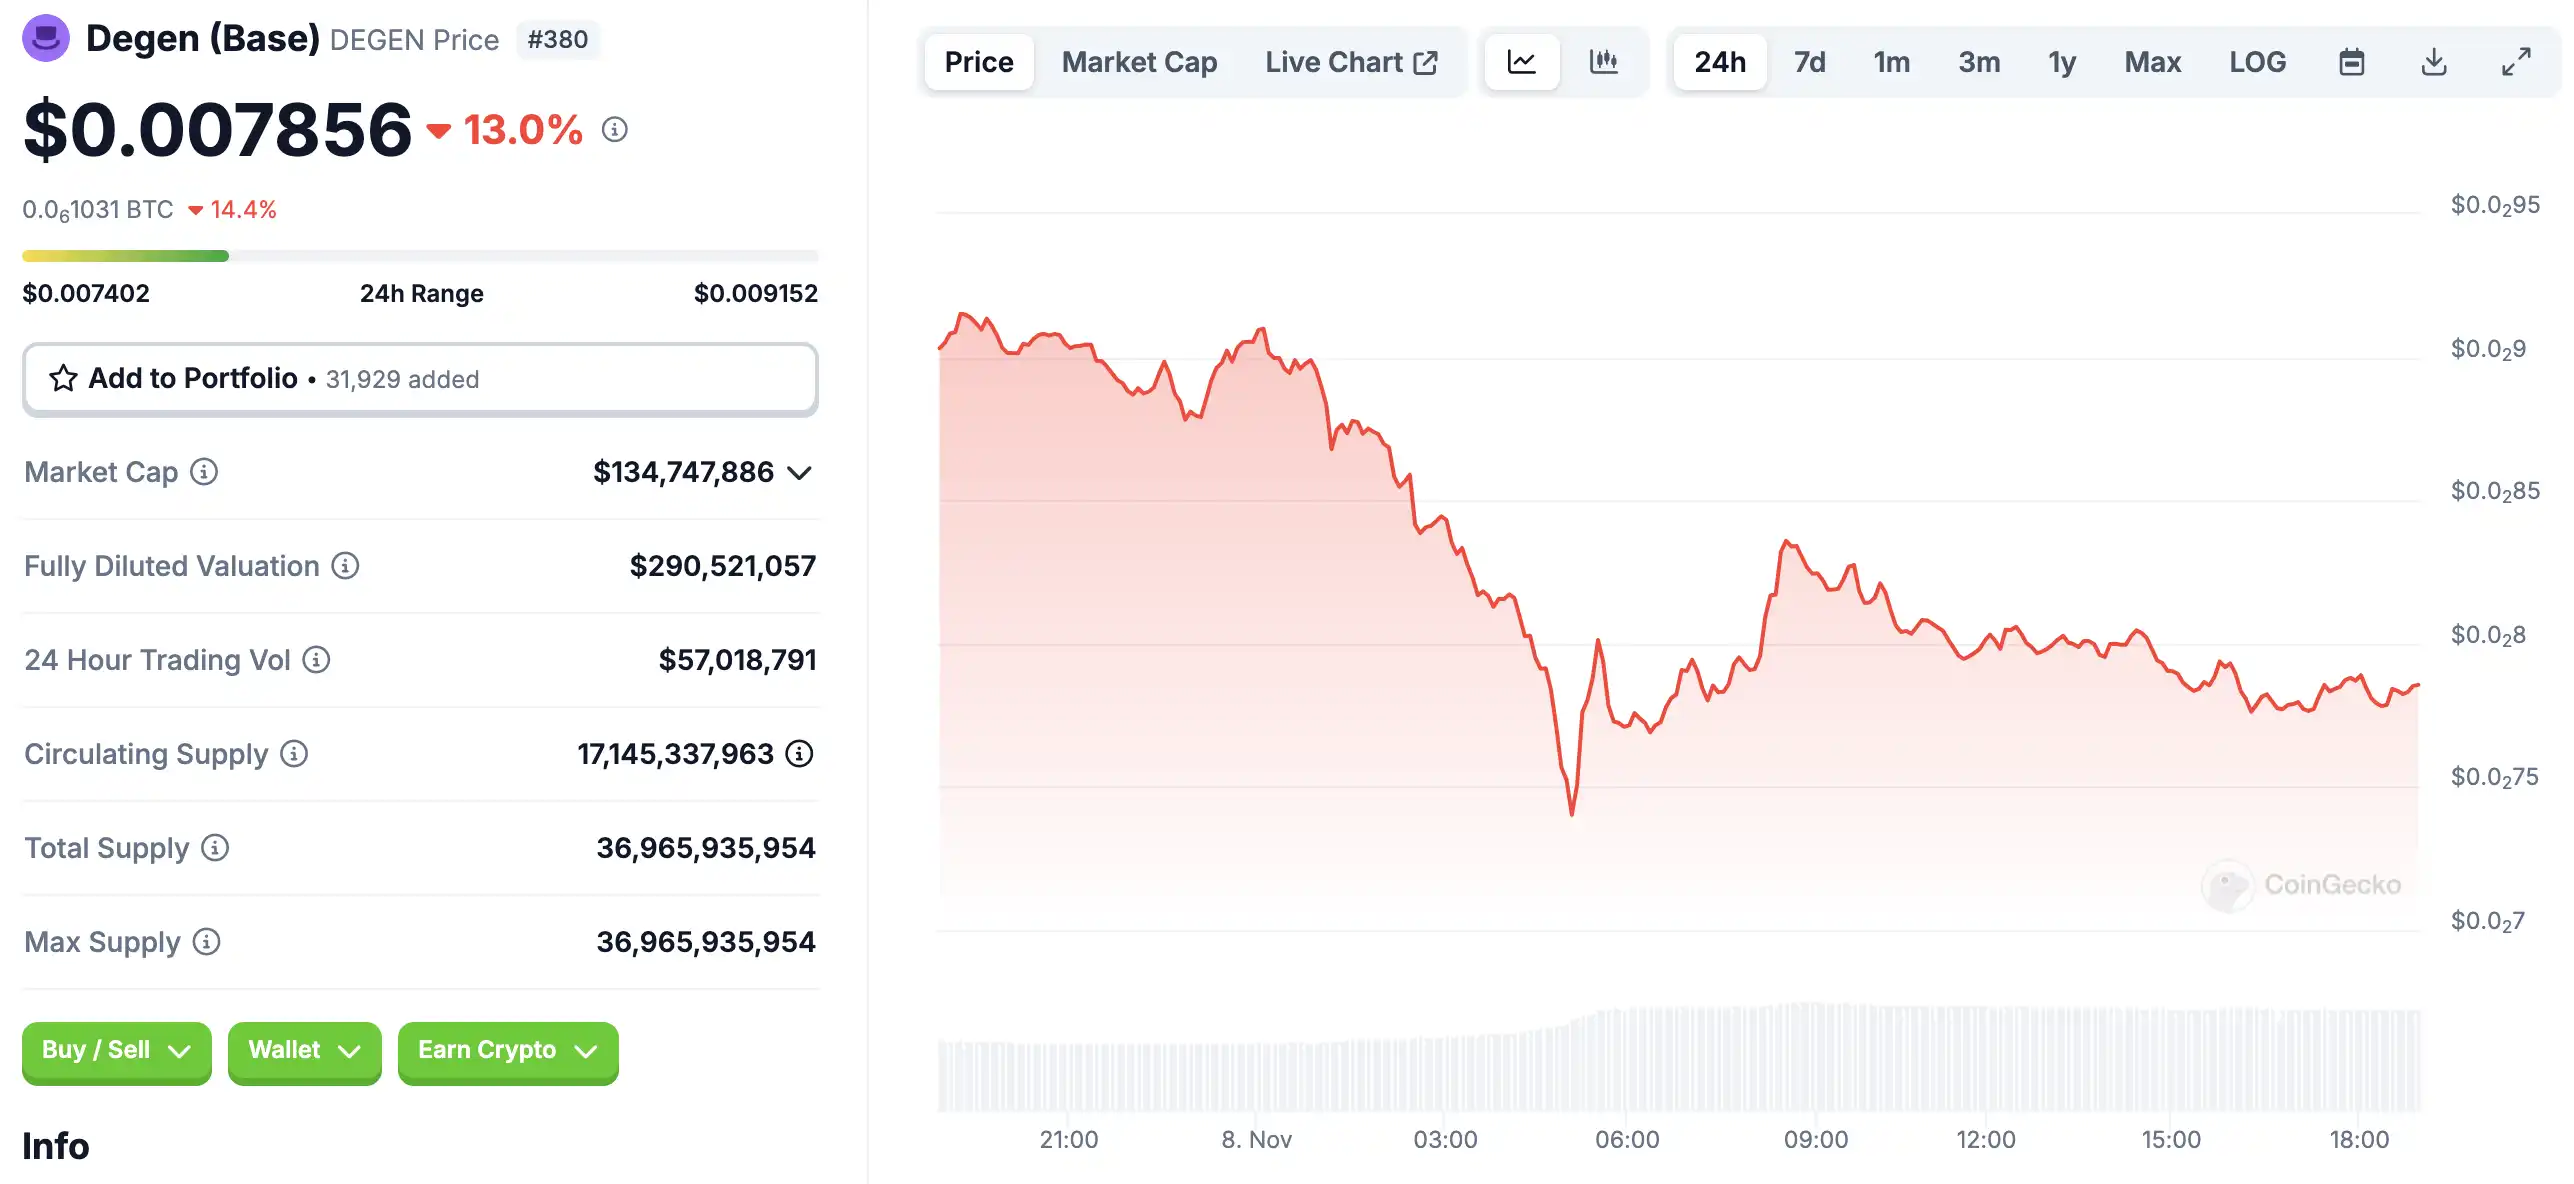Select the 1y time range

(2062, 62)
